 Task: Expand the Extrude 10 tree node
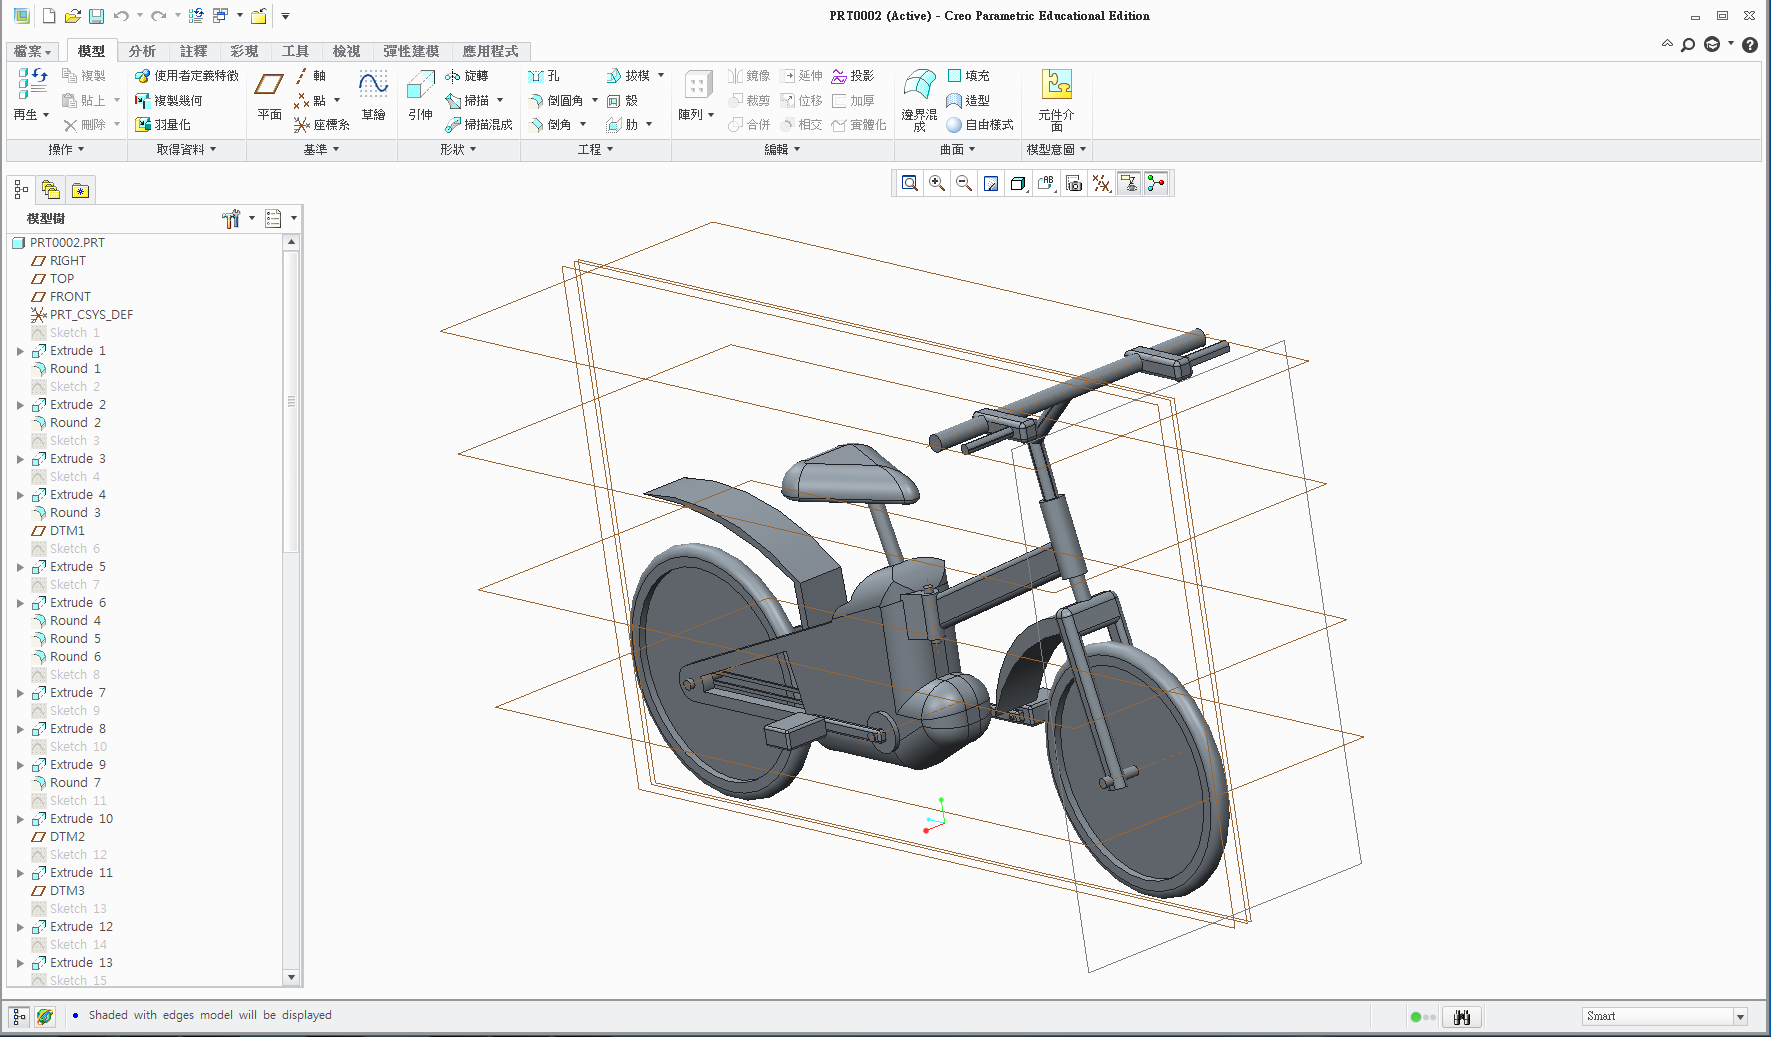pyautogui.click(x=20, y=819)
